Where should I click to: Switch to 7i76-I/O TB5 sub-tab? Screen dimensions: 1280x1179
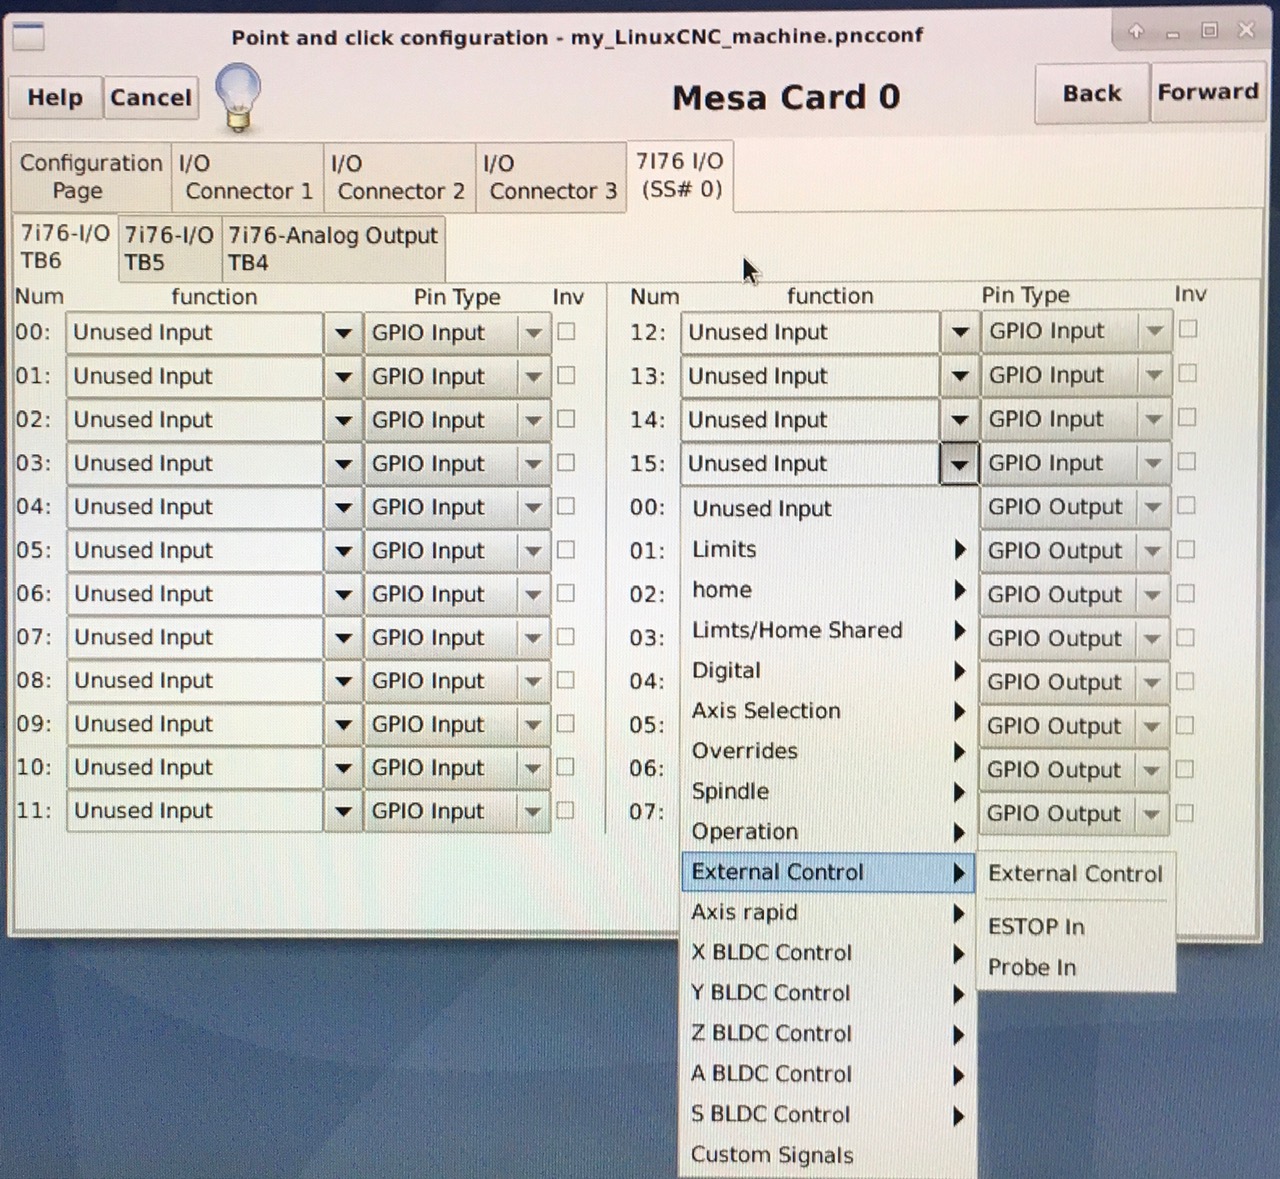coord(169,249)
